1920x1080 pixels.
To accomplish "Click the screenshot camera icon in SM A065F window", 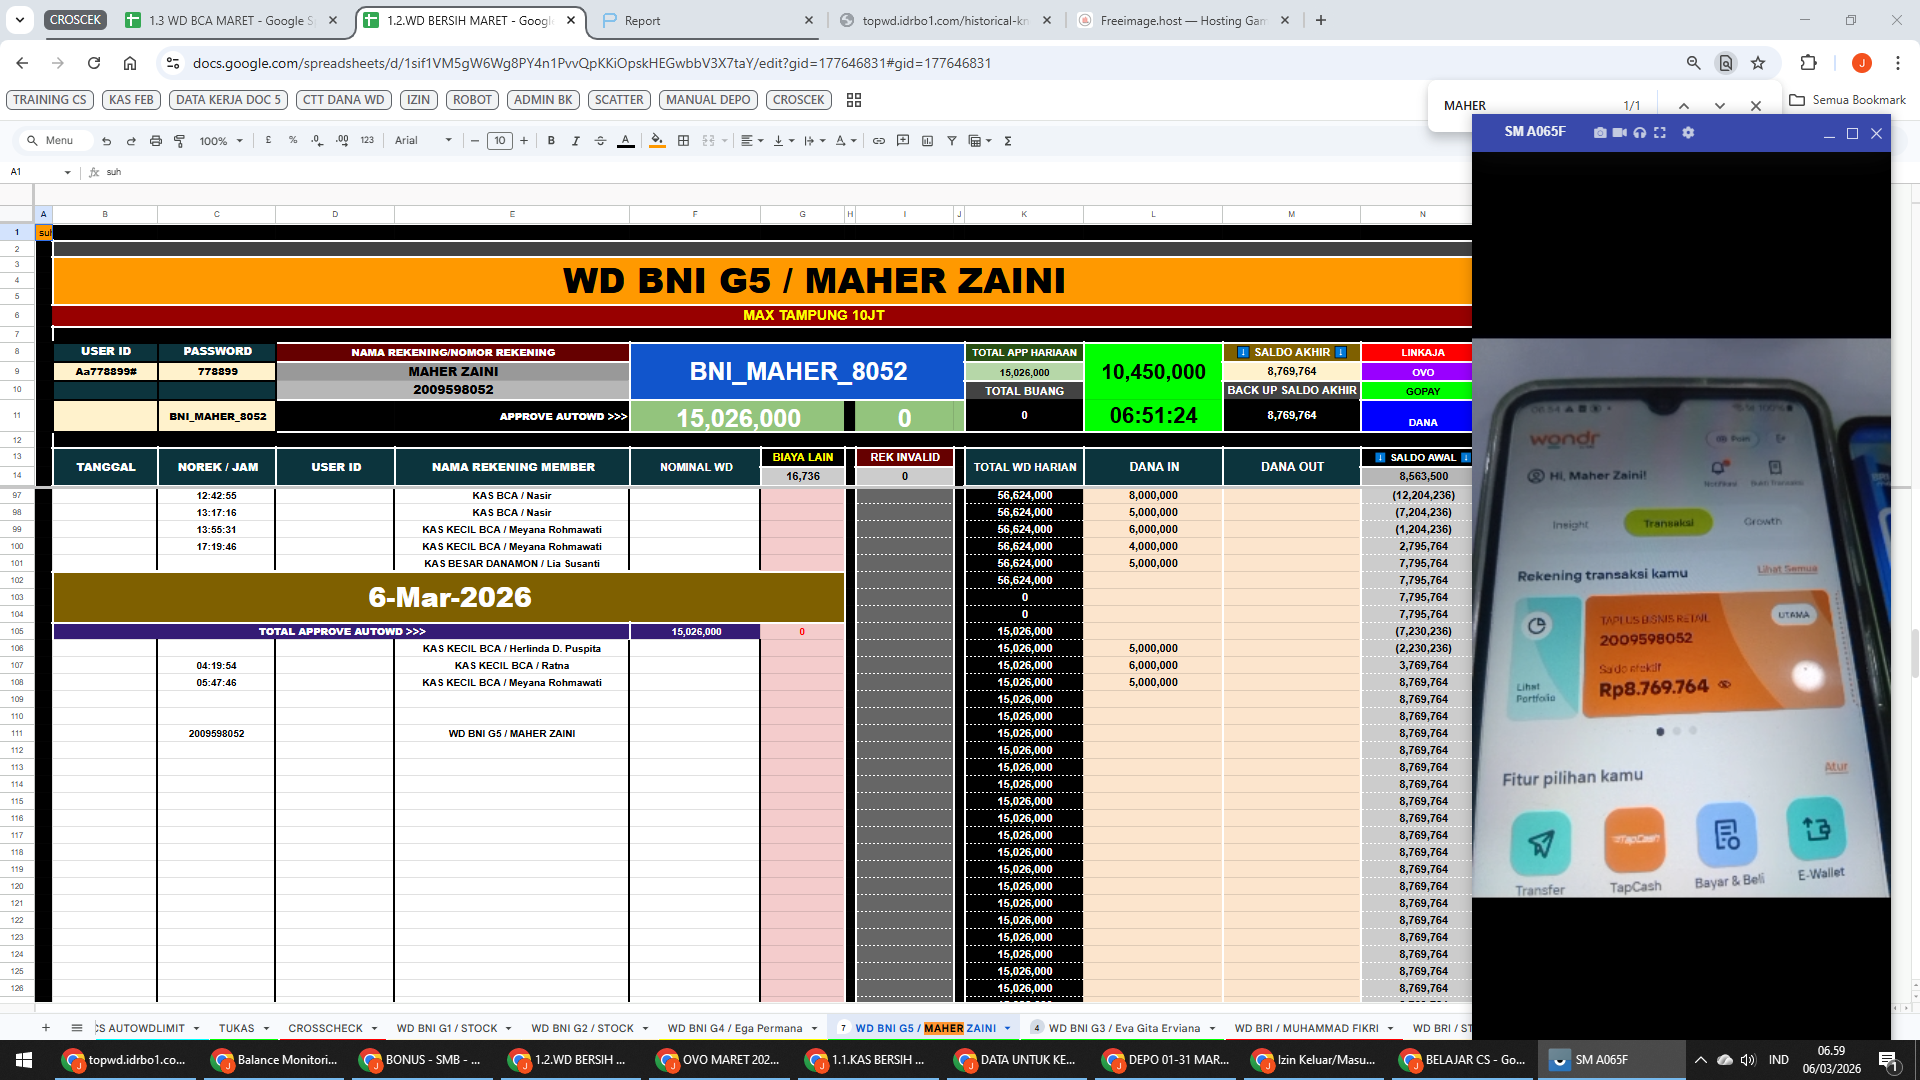I will (1600, 133).
